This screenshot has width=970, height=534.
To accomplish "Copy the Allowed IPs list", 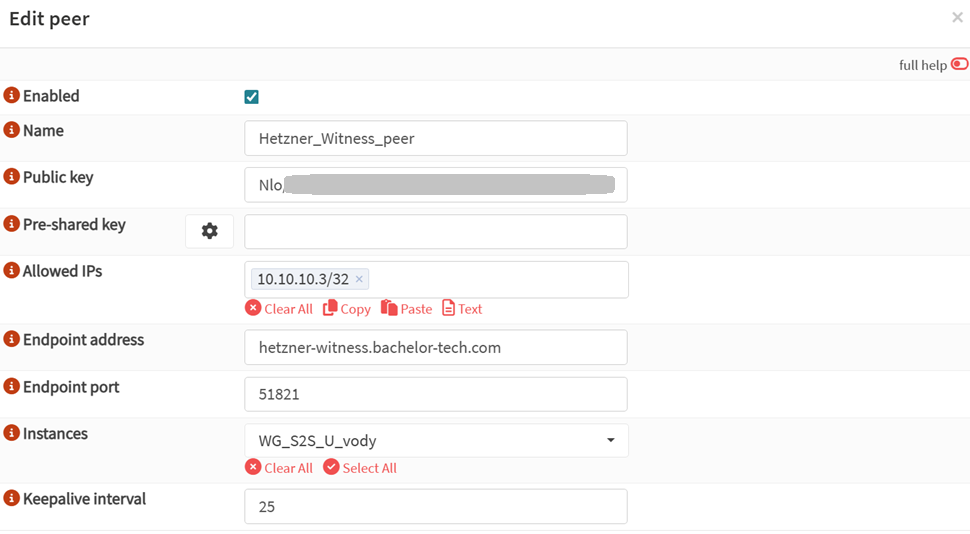I will (346, 309).
